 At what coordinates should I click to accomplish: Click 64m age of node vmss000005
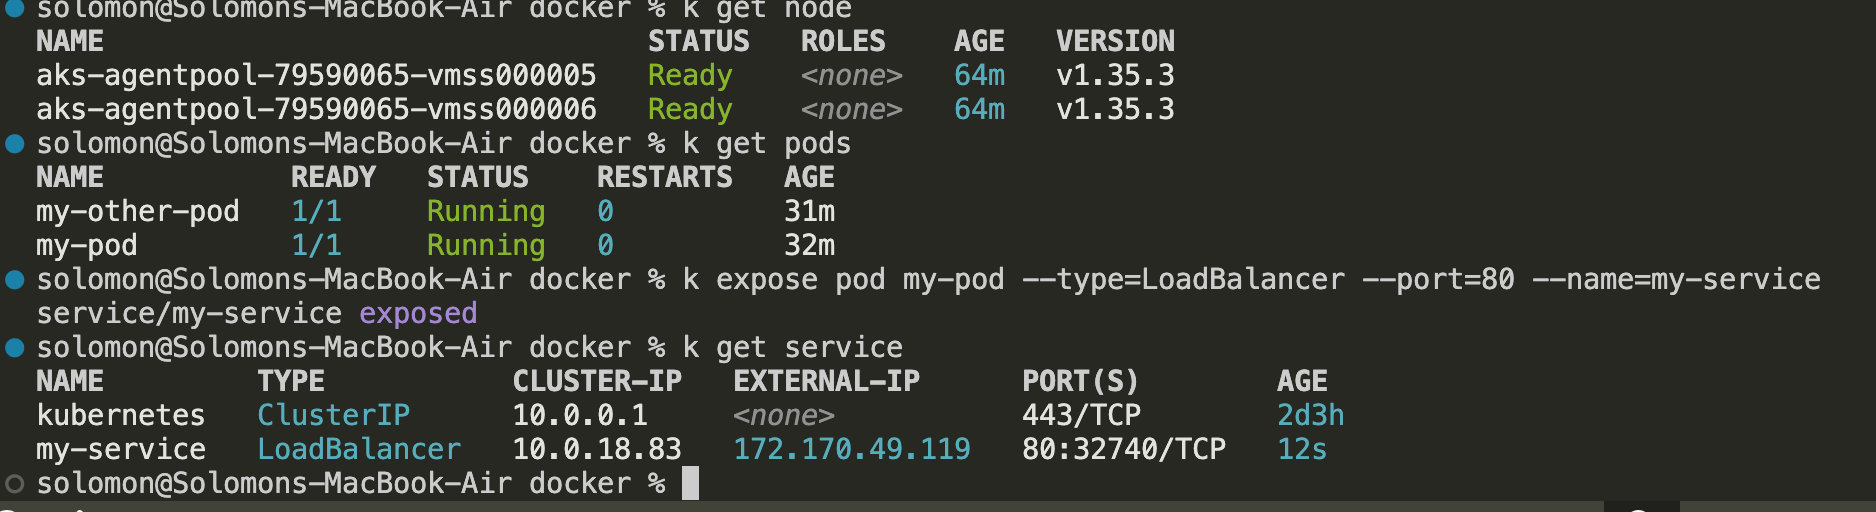(979, 75)
